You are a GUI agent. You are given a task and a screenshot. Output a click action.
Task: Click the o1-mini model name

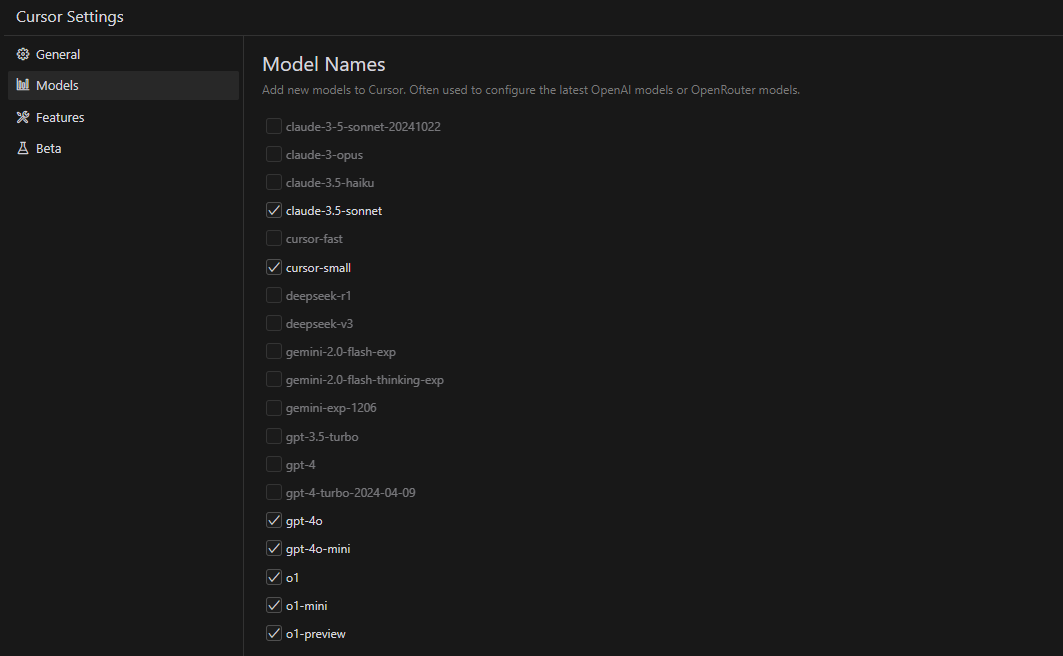coord(306,606)
